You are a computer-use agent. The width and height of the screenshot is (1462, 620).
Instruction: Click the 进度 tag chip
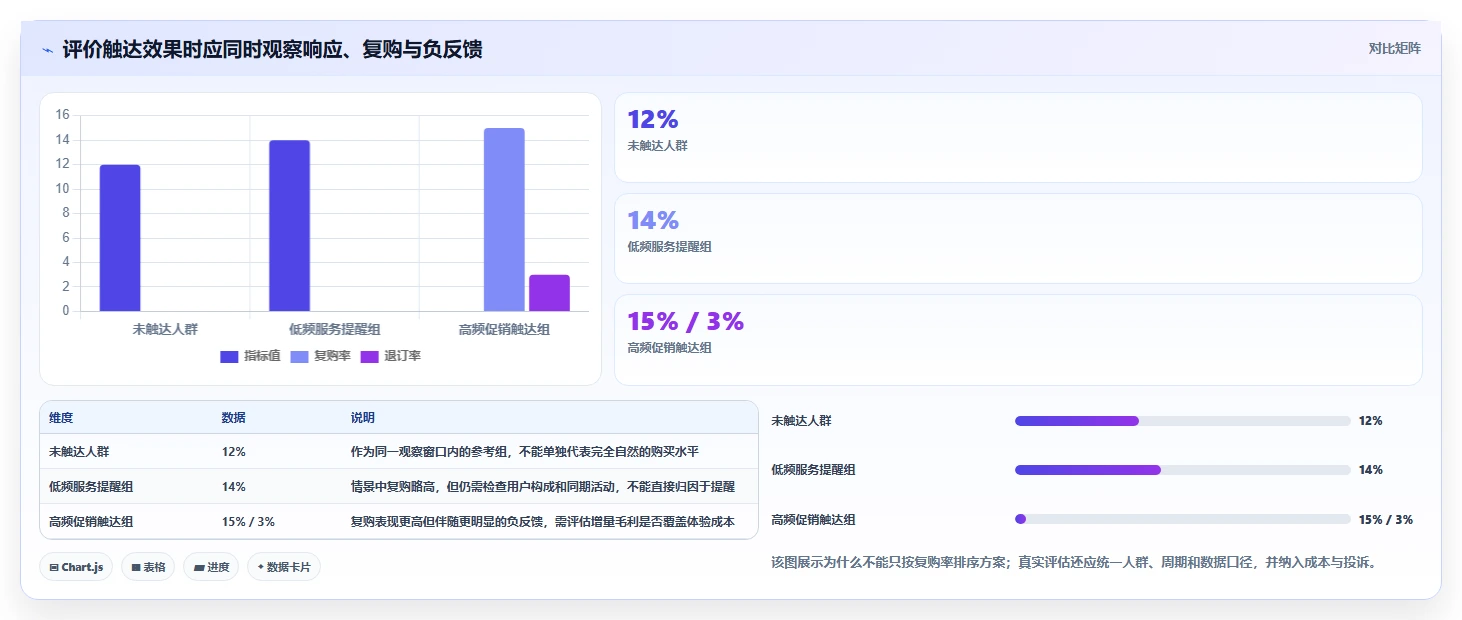(211, 567)
